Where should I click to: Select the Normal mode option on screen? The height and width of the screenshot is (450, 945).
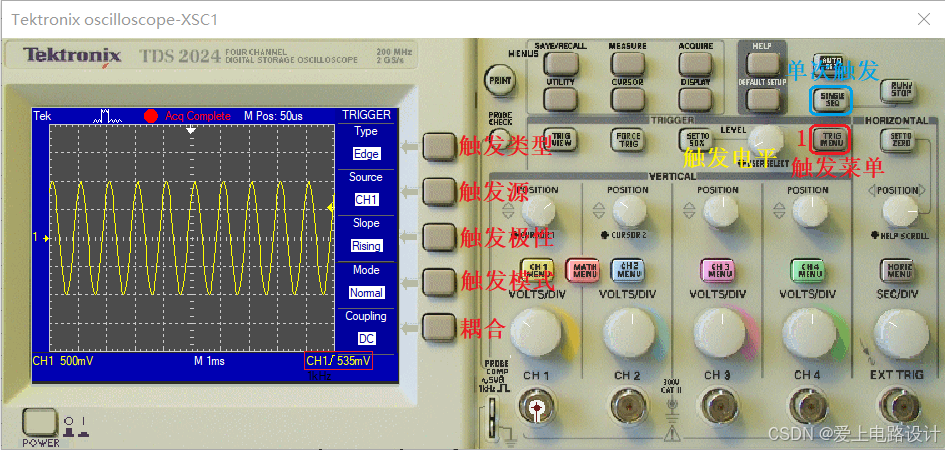tap(366, 293)
